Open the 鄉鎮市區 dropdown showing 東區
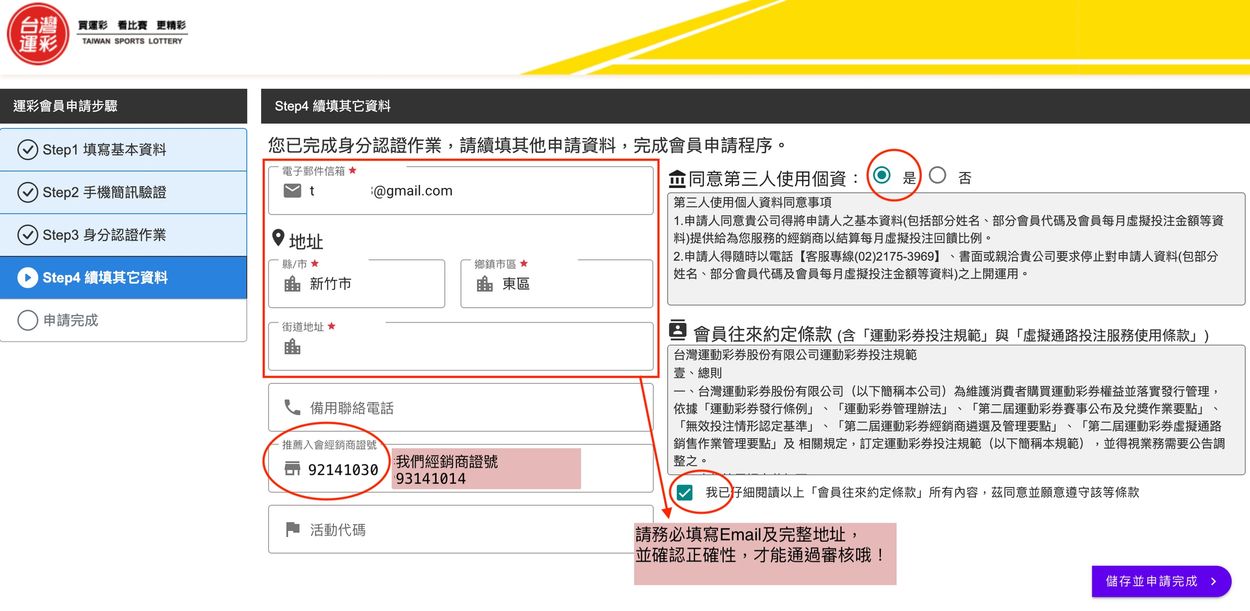This screenshot has width=1250, height=611. (556, 284)
